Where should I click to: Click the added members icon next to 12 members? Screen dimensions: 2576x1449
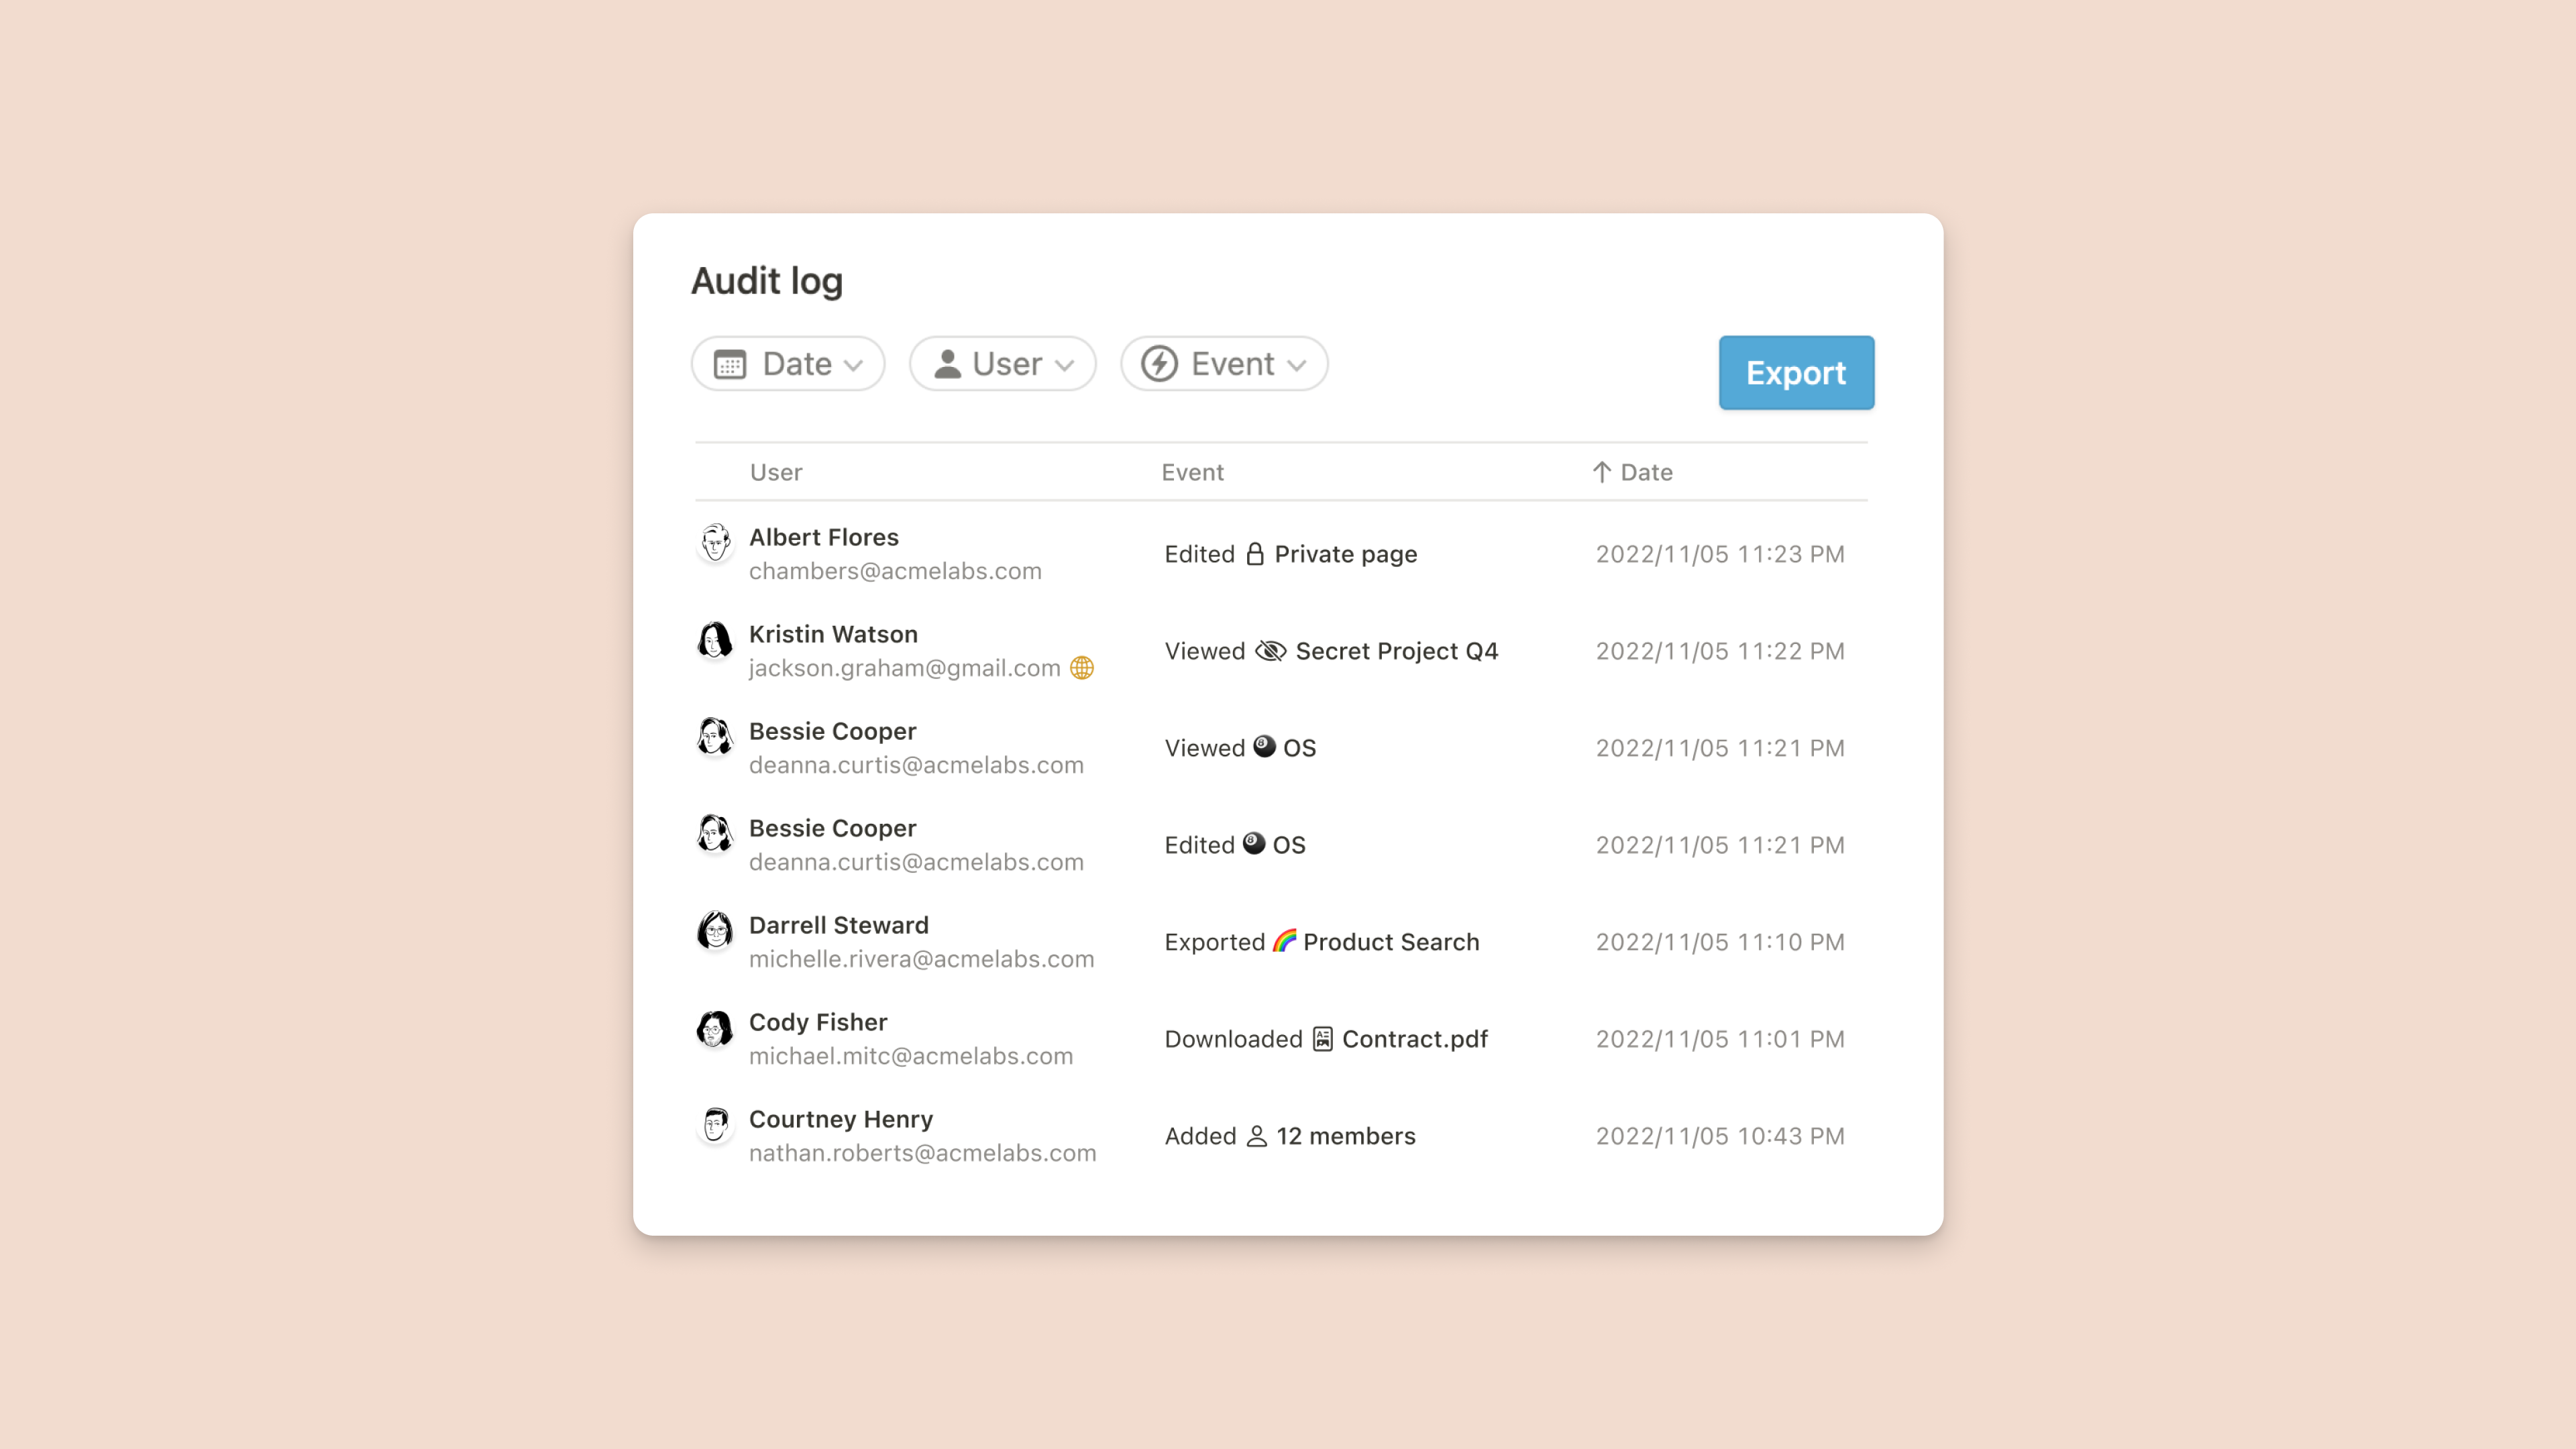point(1256,1134)
